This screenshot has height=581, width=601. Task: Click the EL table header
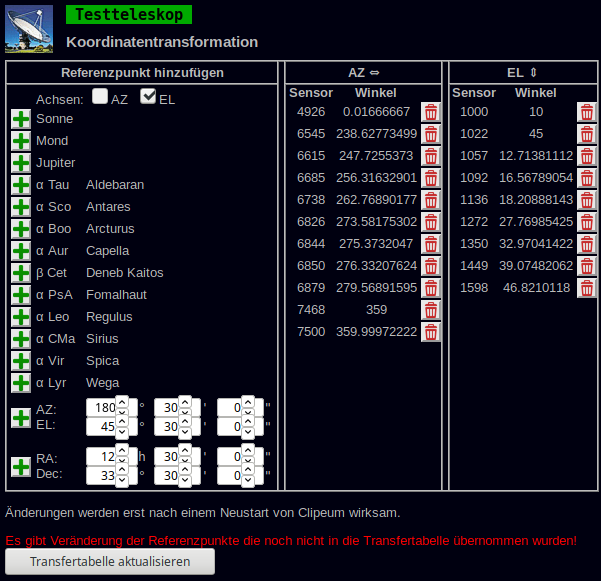(523, 73)
